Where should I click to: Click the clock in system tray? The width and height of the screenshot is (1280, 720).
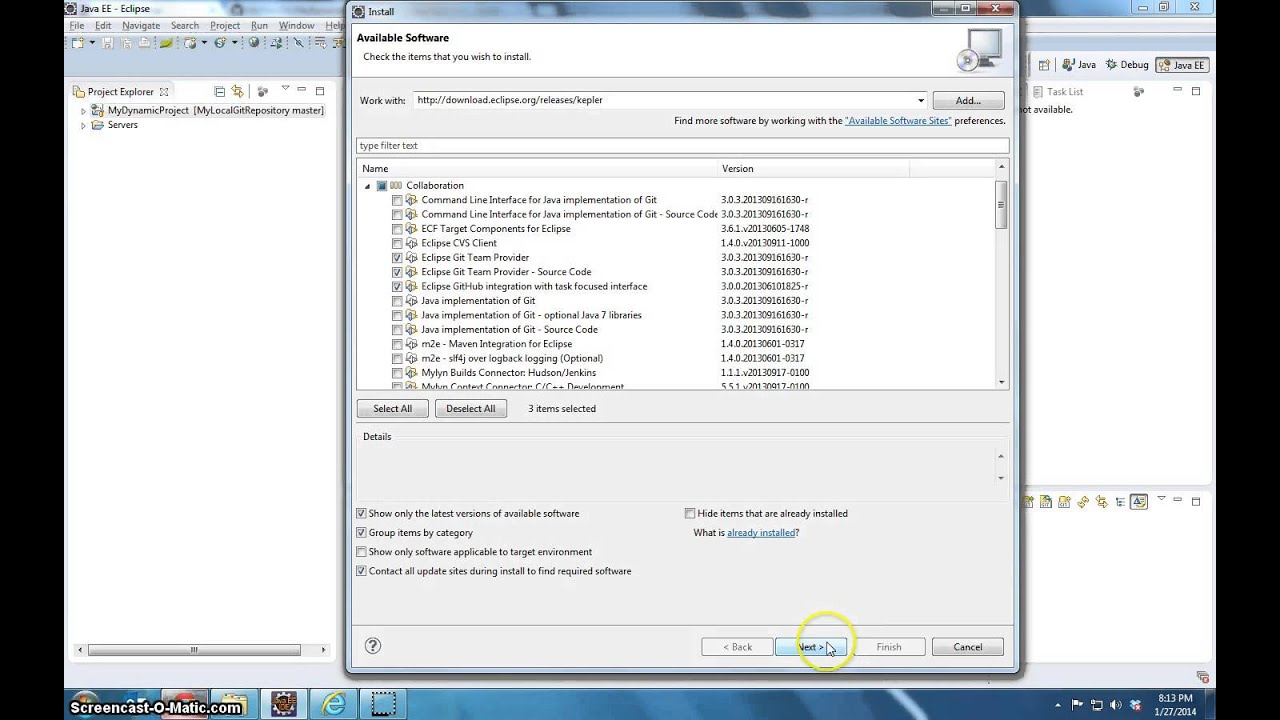[x=1175, y=704]
